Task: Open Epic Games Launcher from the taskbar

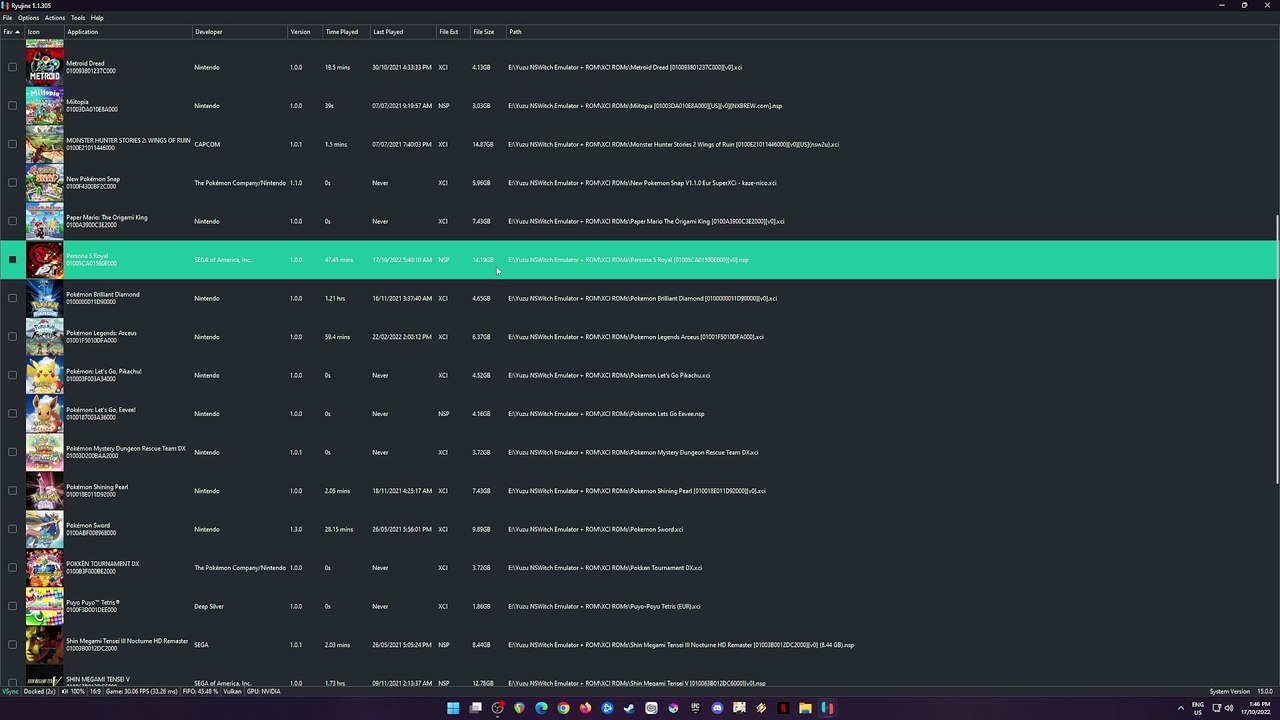Action: click(695, 708)
